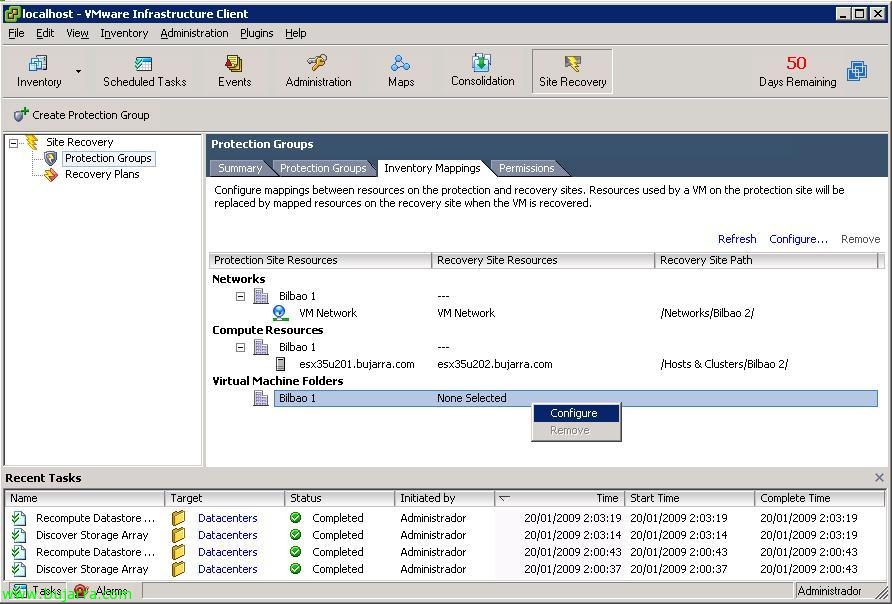Click the Bilbao 1 datacenter icon under Networks
Screen dimensions: 892x604
261,296
